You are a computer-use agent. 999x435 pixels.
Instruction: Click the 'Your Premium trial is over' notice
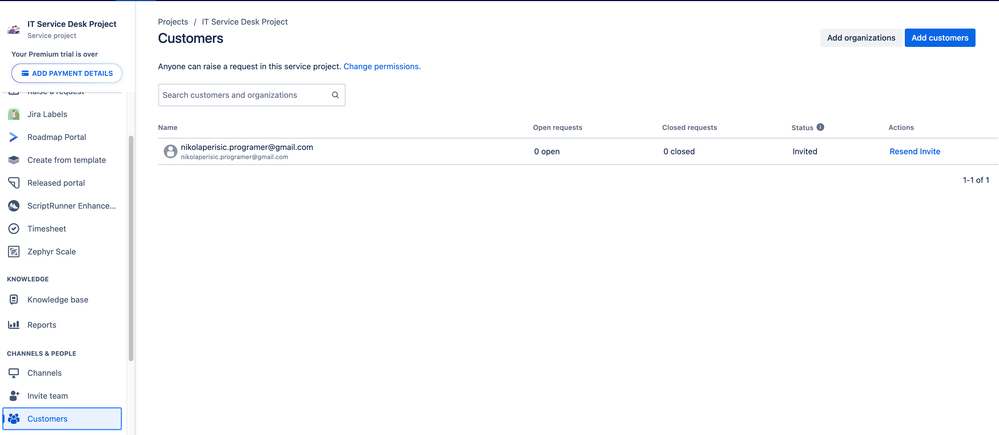[55, 54]
